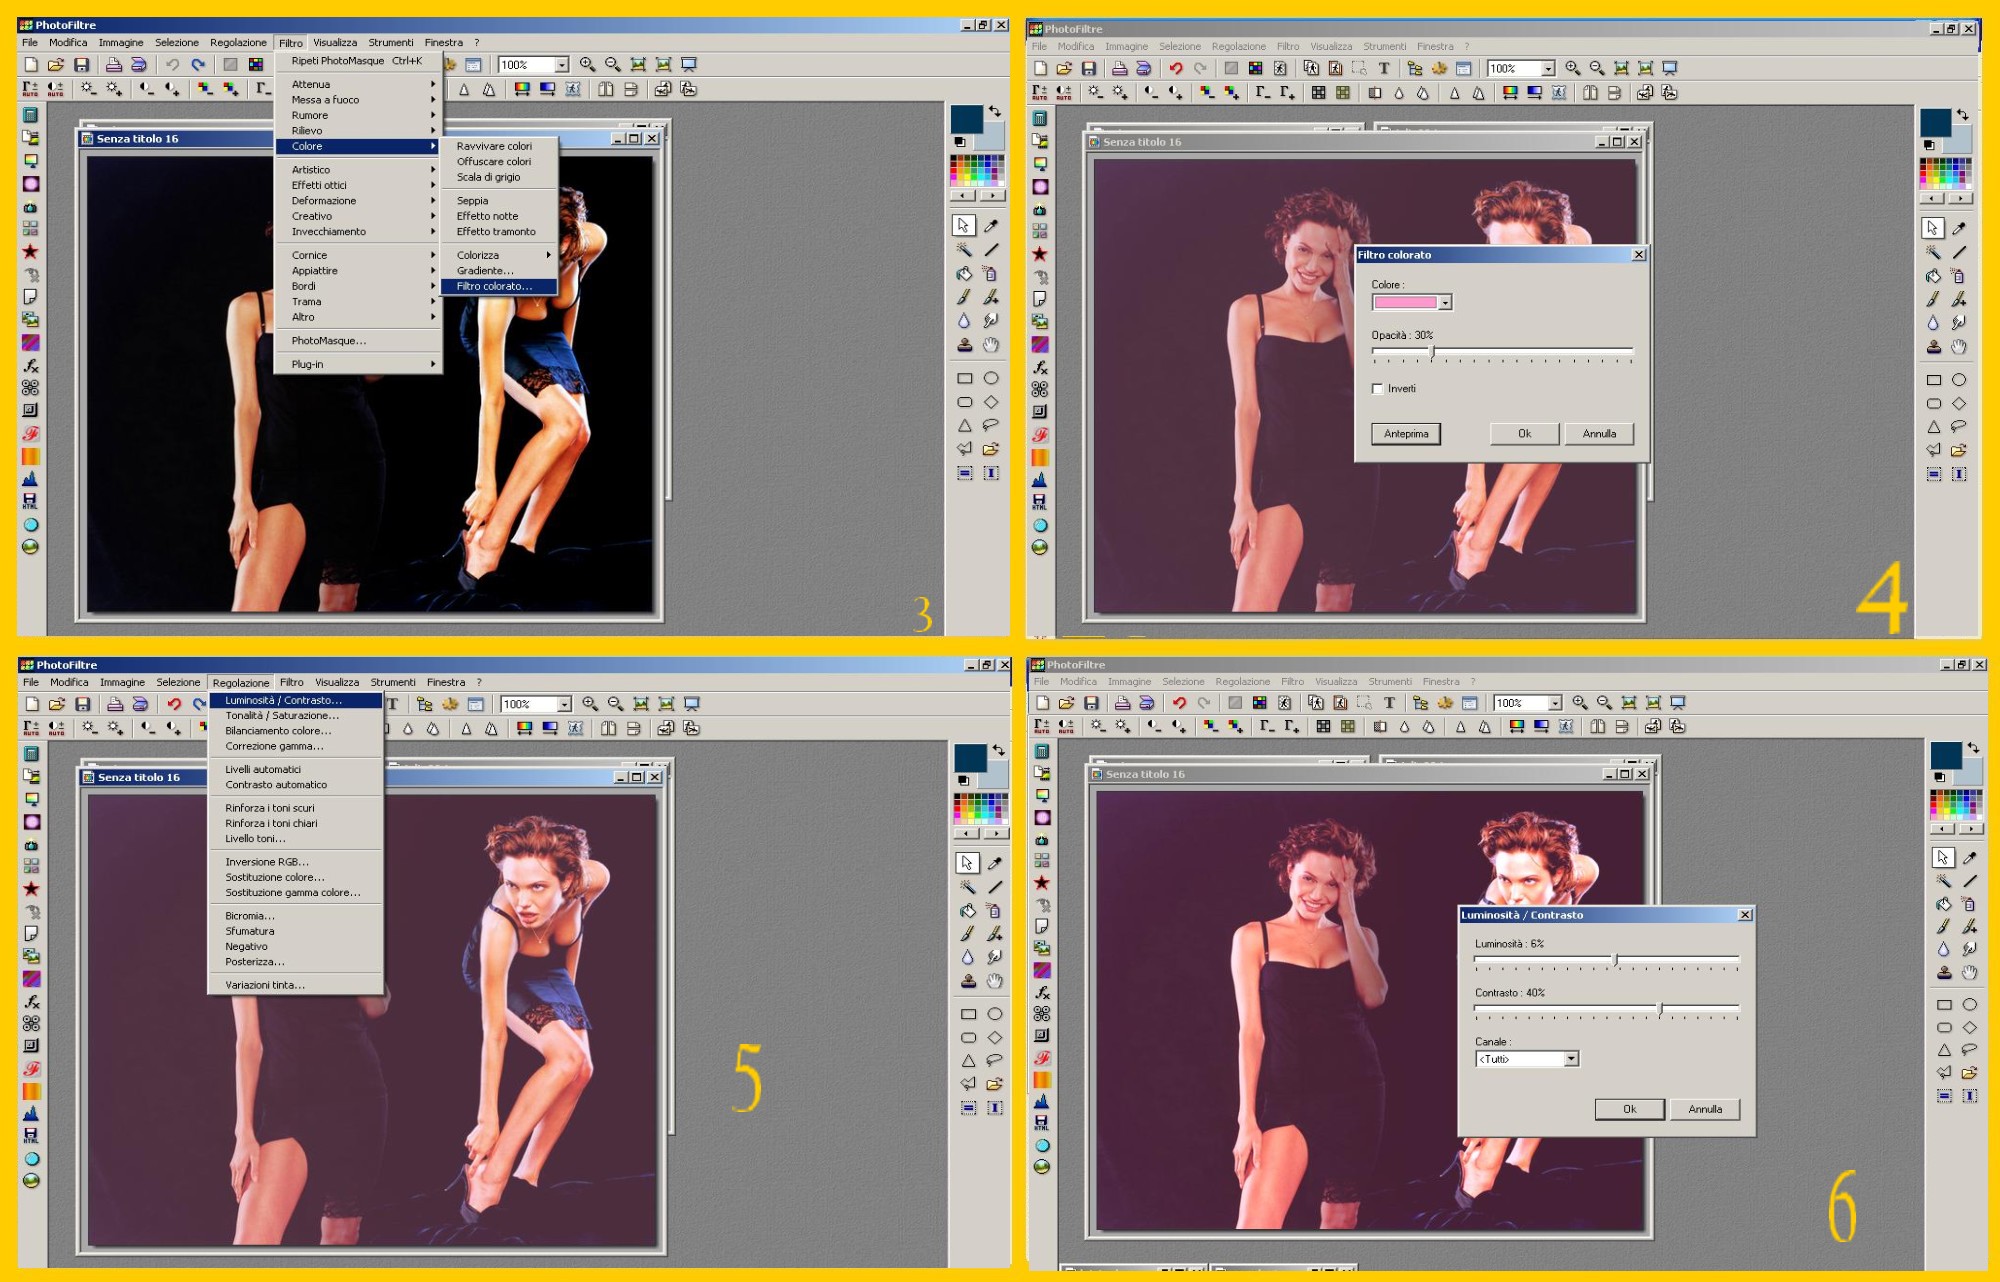Image resolution: width=2000 pixels, height=1282 pixels.
Task: Select the hand move tool in screenshot 5
Action: [994, 982]
